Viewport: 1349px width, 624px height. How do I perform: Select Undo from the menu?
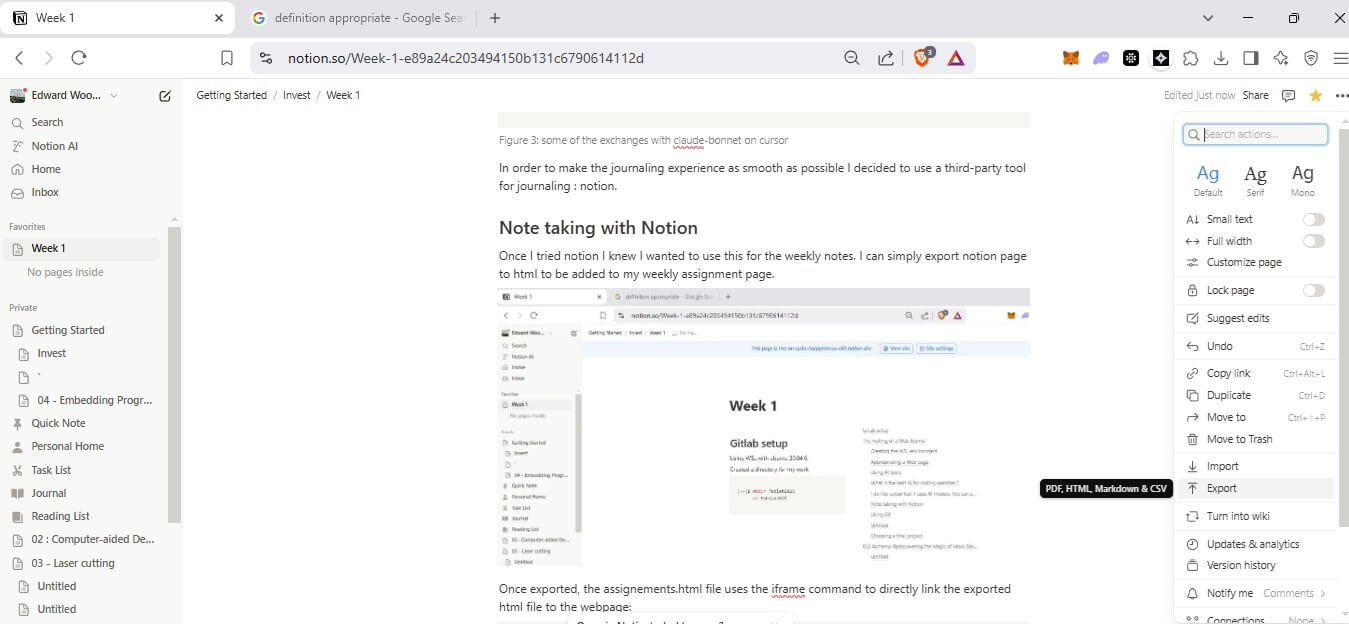pos(1256,346)
